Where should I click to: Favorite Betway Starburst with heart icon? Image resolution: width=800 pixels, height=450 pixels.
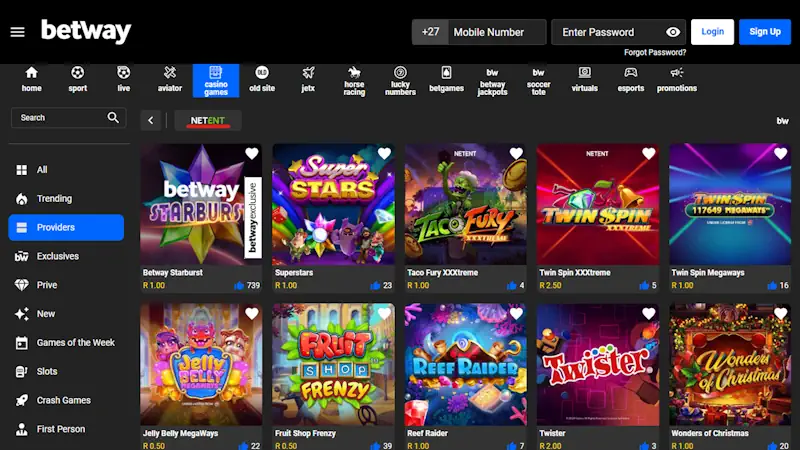click(252, 154)
